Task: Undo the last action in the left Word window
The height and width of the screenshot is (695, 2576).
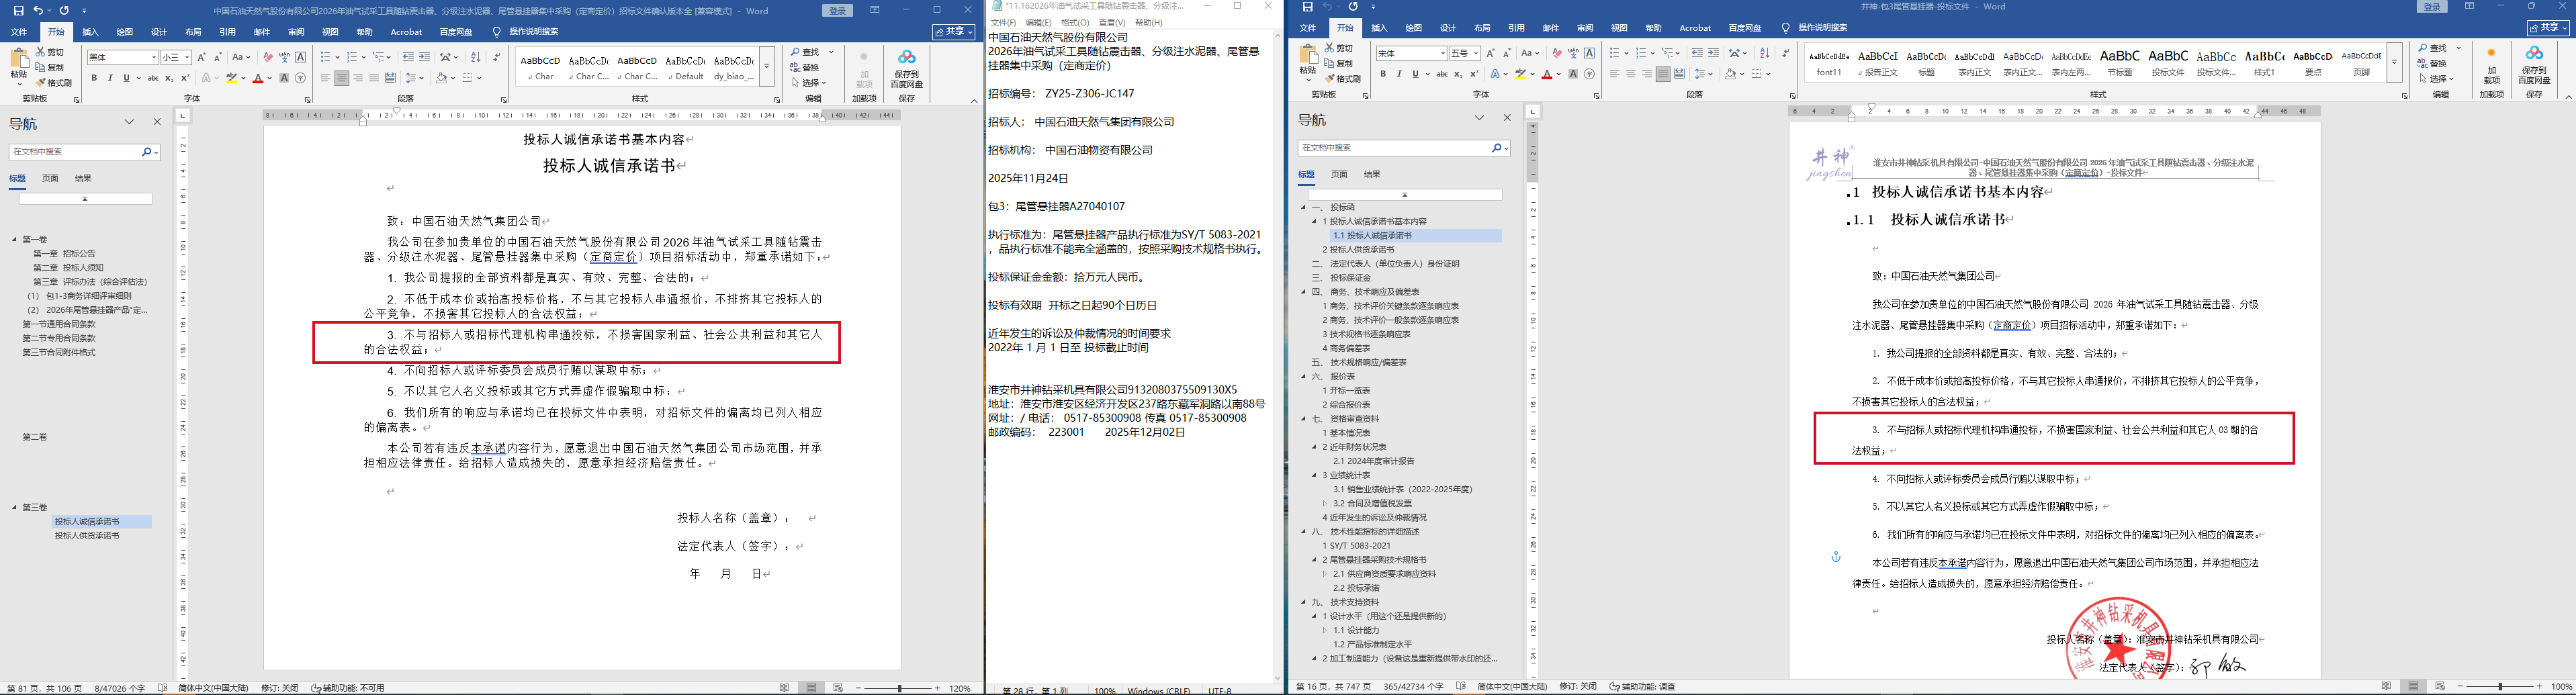Action: (38, 10)
